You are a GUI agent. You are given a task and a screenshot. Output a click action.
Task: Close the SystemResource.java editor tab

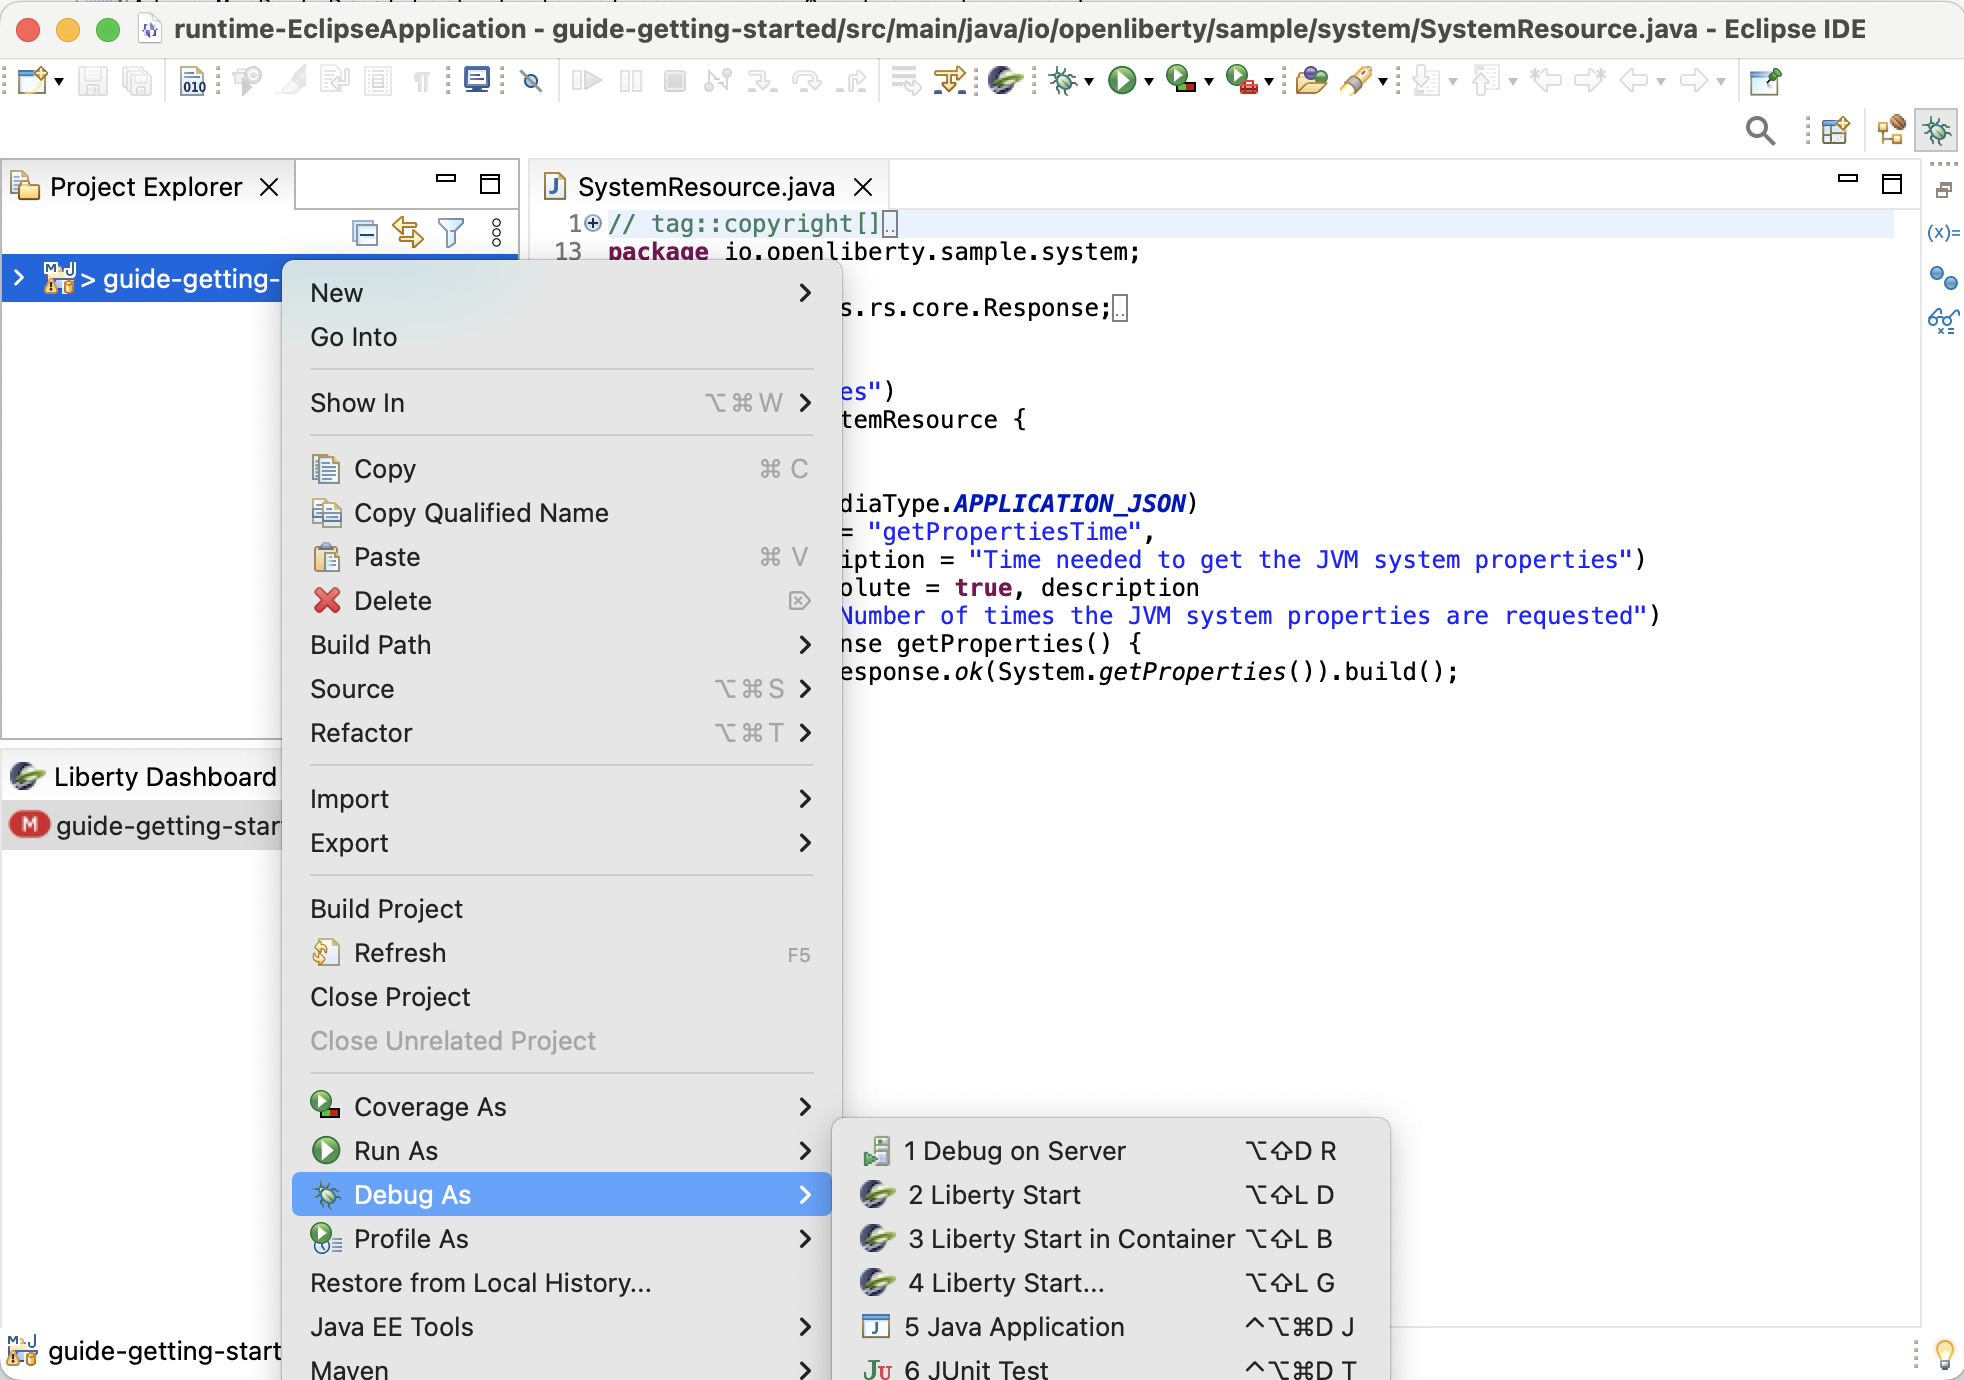coord(863,187)
